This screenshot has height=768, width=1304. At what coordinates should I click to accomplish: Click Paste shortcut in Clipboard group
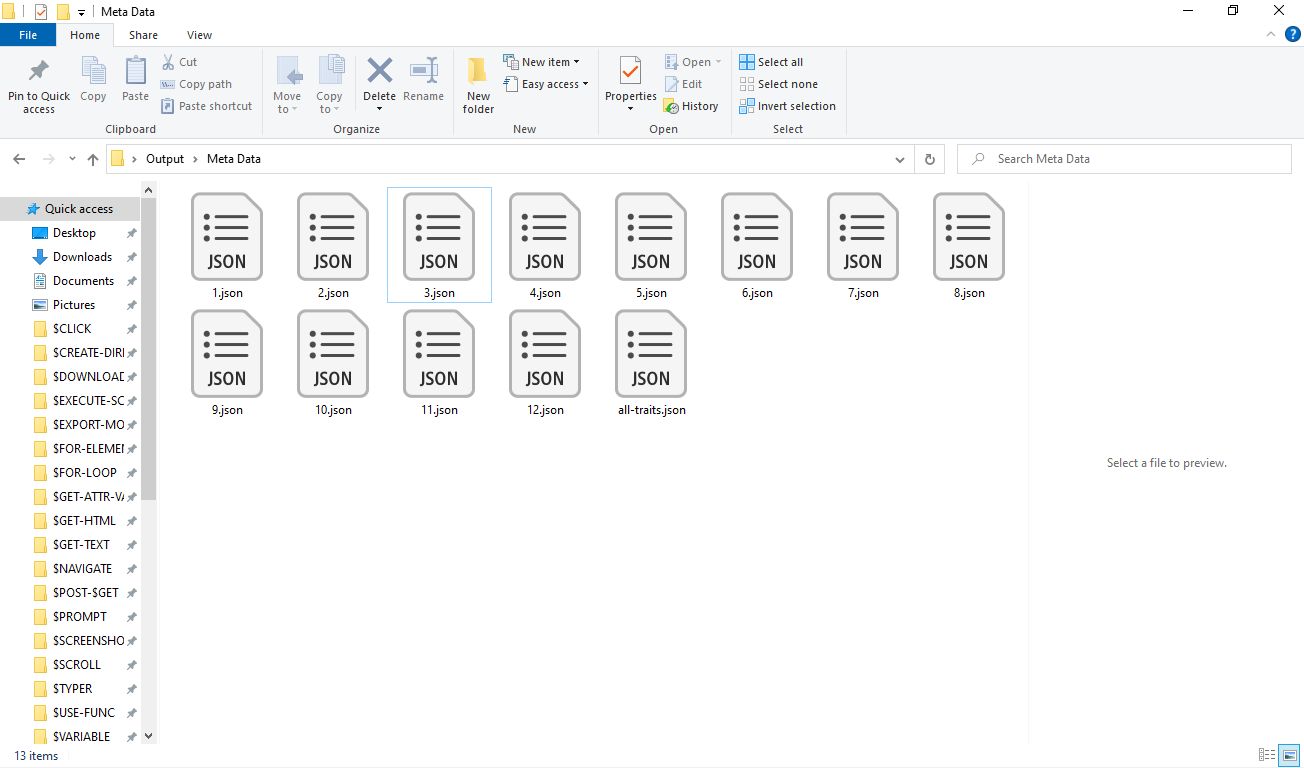point(206,106)
